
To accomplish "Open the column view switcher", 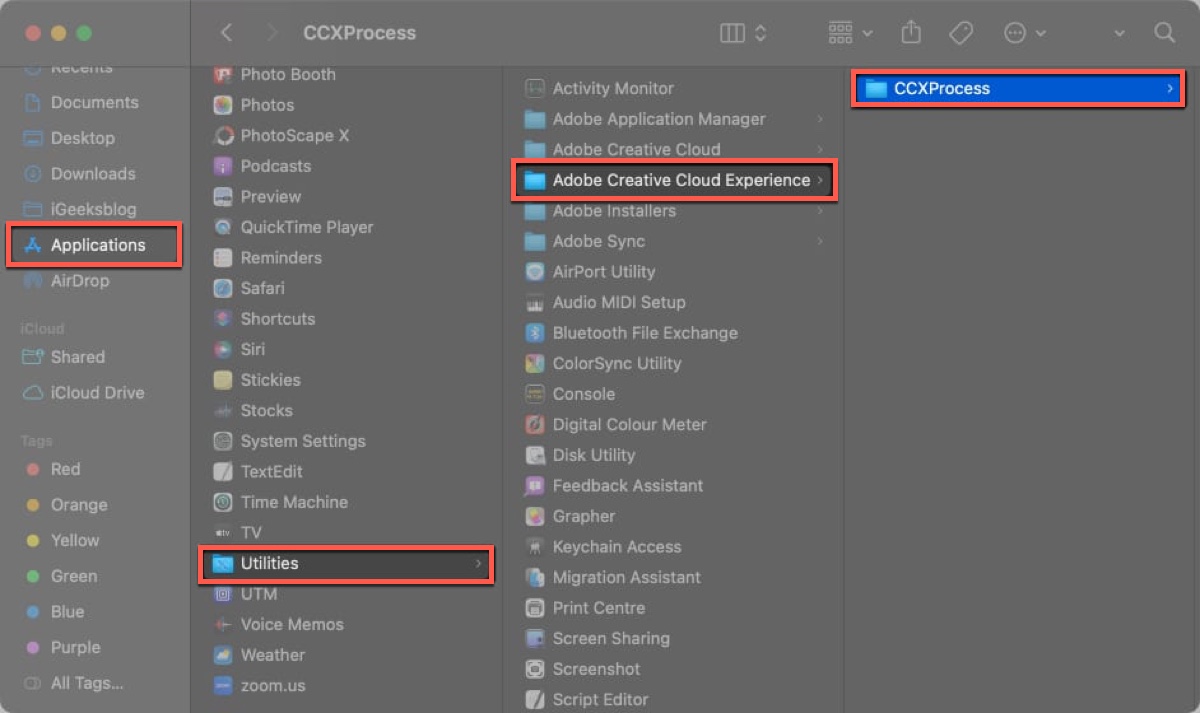I will coord(743,33).
